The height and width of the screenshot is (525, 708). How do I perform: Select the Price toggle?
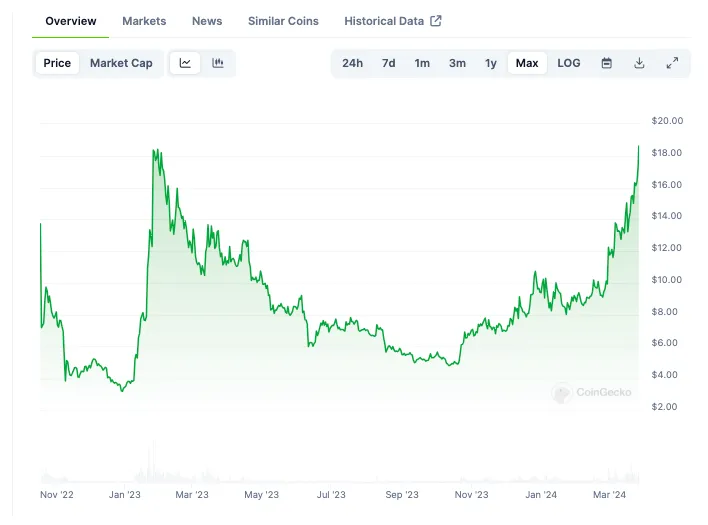pyautogui.click(x=57, y=63)
